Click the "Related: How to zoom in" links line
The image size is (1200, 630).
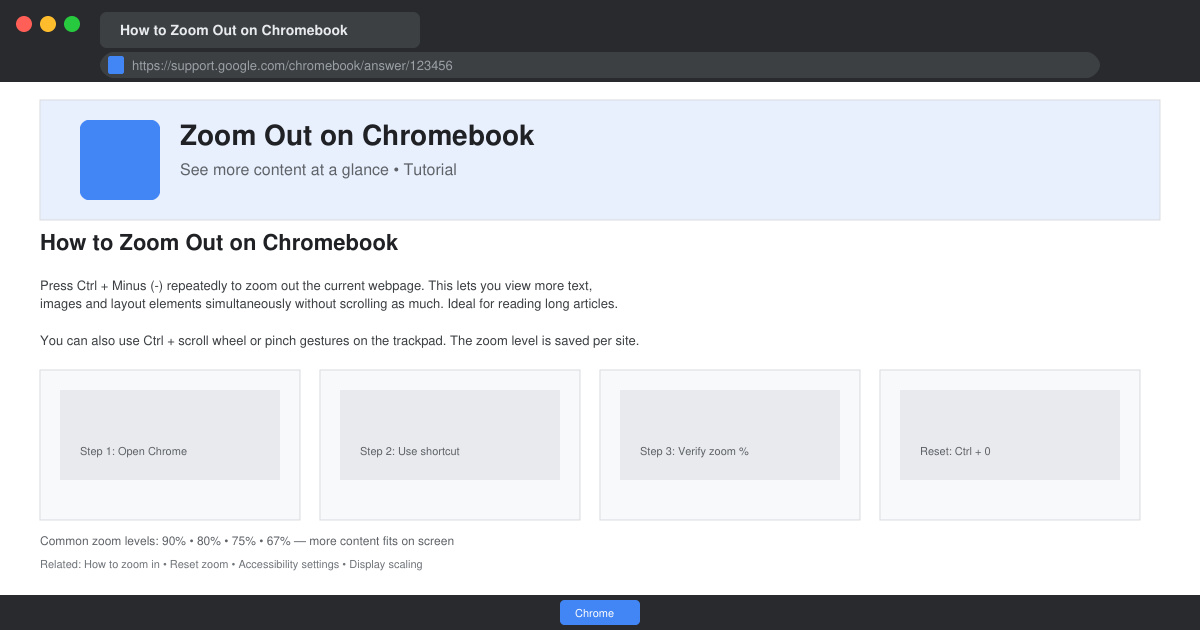coord(231,565)
